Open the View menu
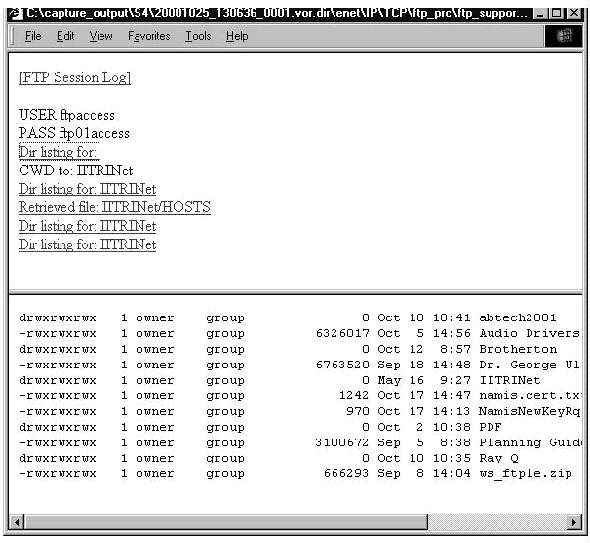590x543 pixels. tap(101, 36)
